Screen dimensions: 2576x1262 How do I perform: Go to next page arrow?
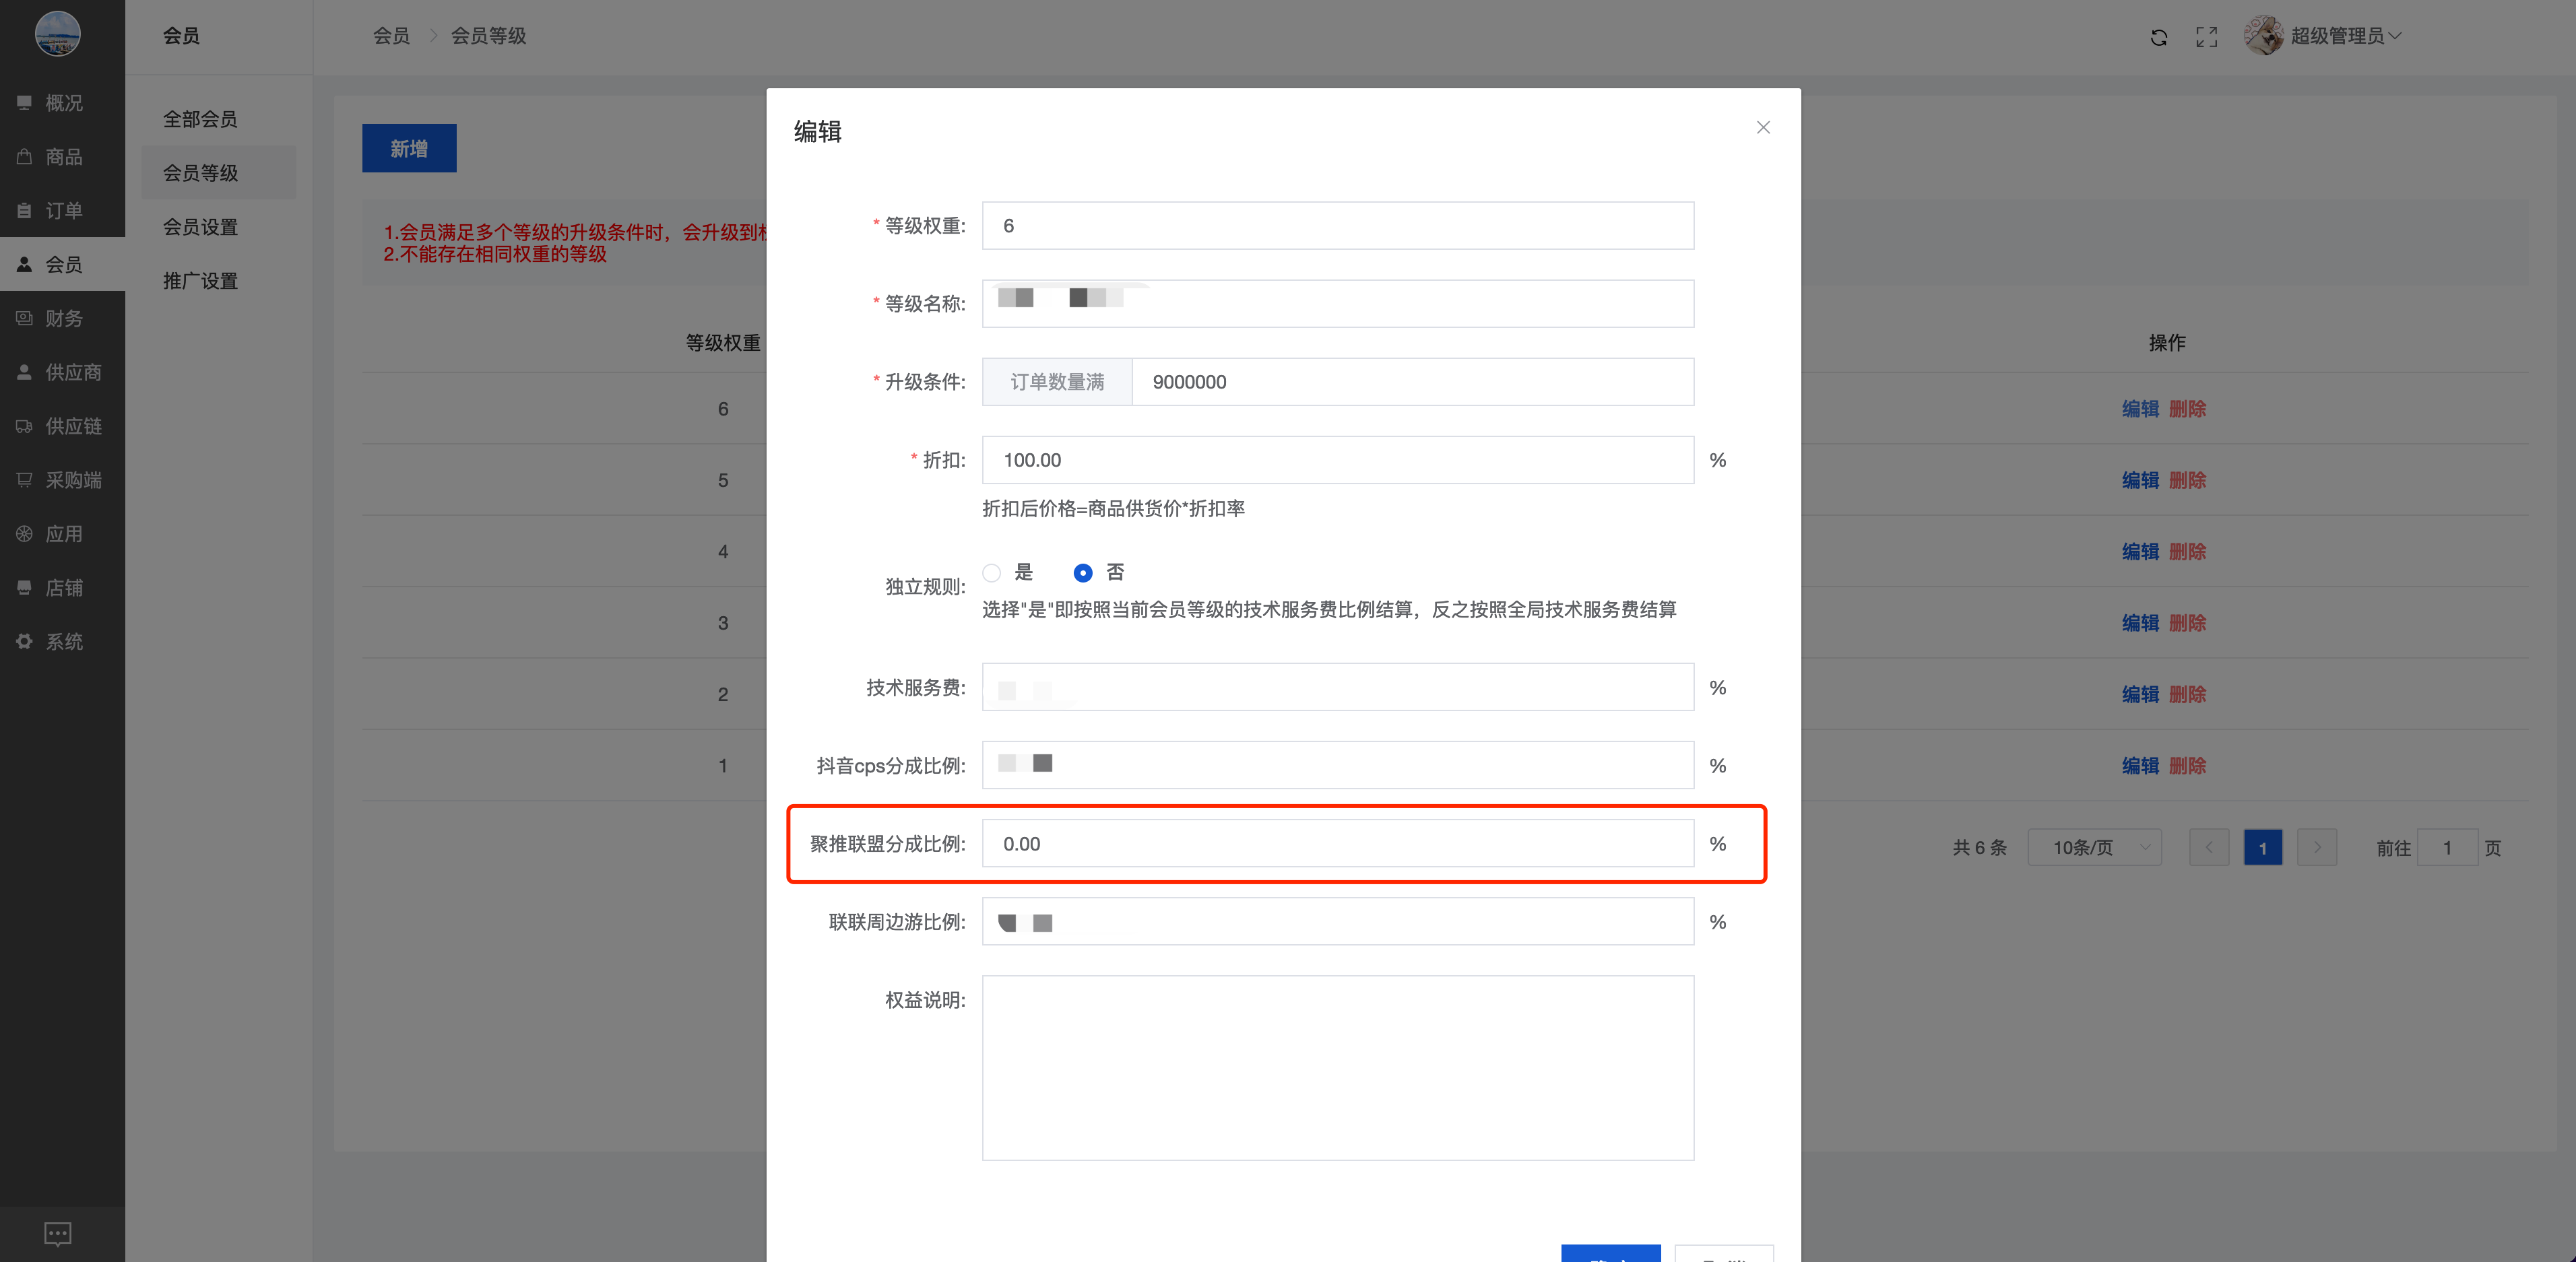pos(2316,848)
